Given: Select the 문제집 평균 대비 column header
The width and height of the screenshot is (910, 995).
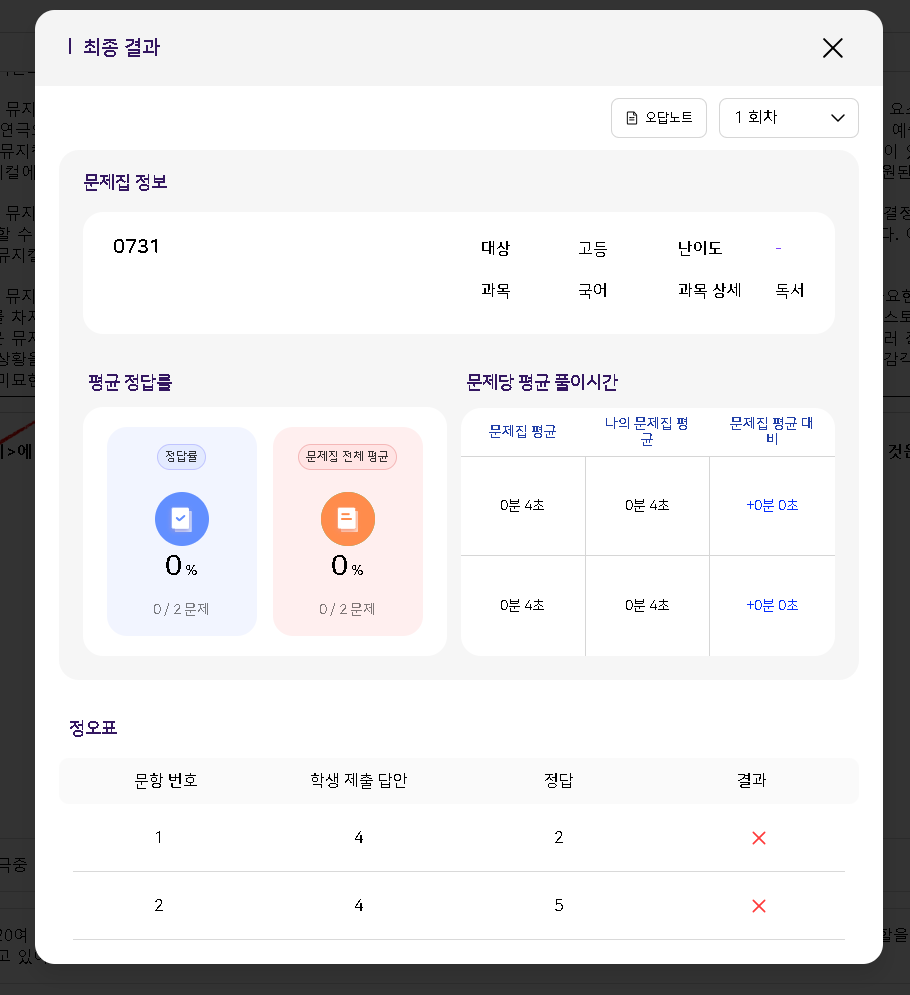Looking at the screenshot, I should (x=772, y=432).
